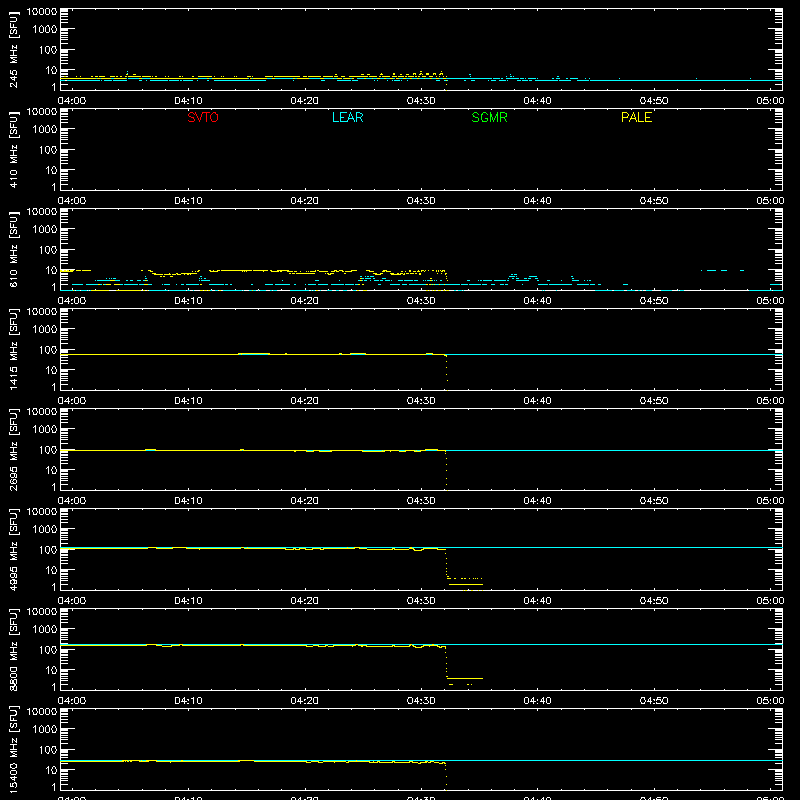Click 04:30 tick under the 245 MHz panel
This screenshot has height=800, width=800.
click(x=421, y=101)
